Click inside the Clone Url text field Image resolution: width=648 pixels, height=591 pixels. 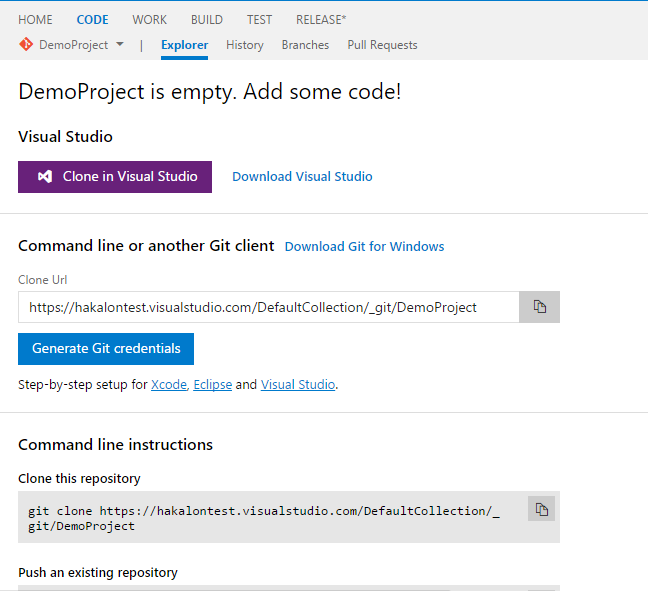pyautogui.click(x=268, y=307)
